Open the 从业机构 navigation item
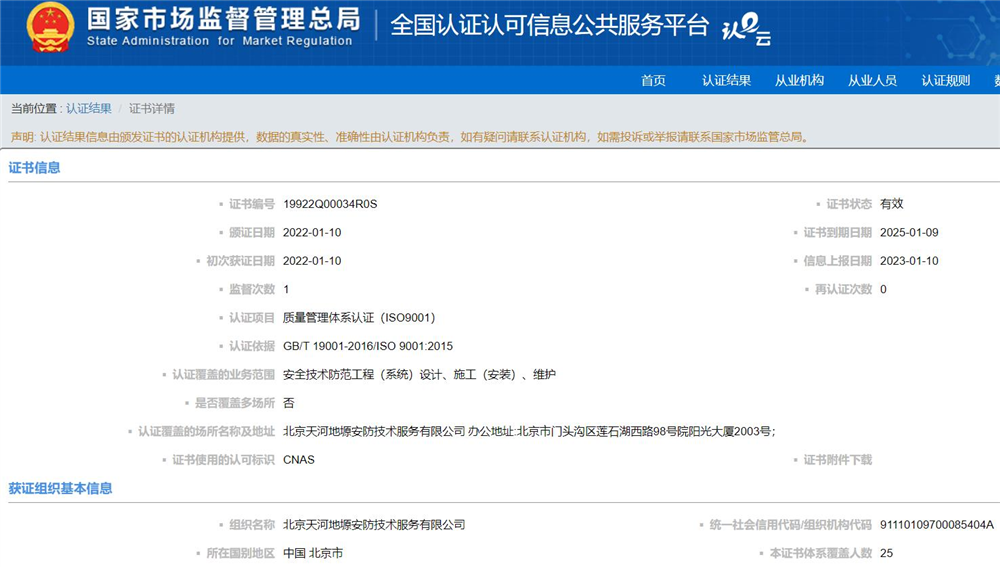Image resolution: width=1000 pixels, height=567 pixels. click(x=799, y=81)
